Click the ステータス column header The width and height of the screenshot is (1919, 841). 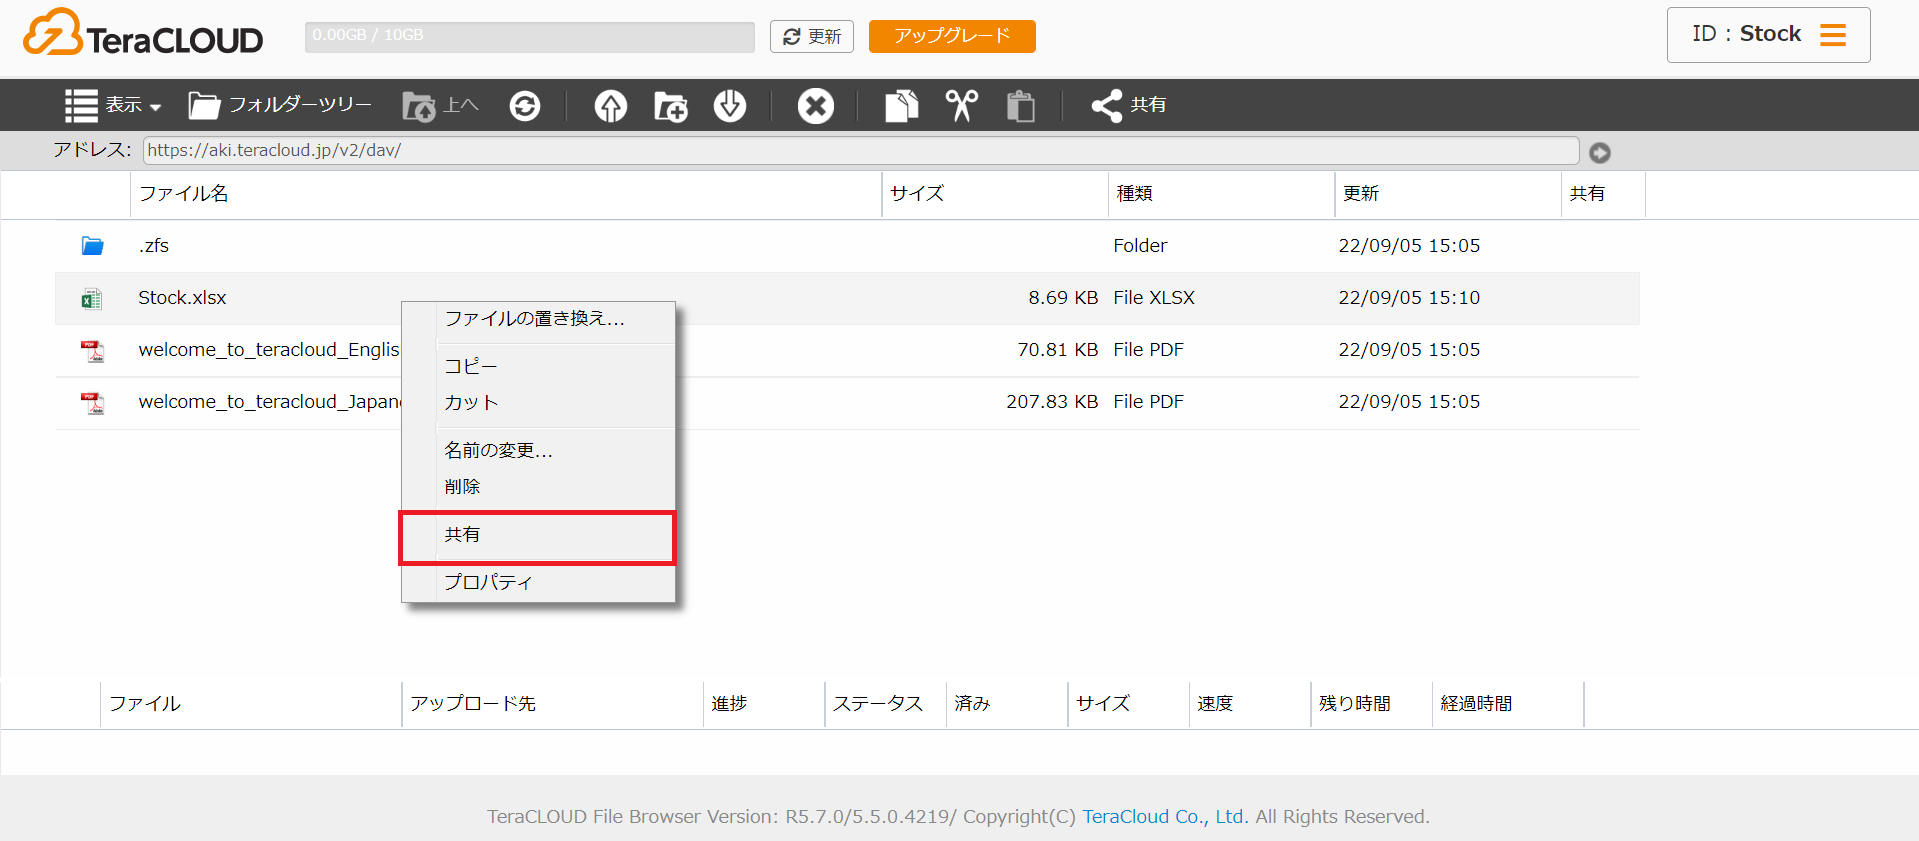point(885,704)
